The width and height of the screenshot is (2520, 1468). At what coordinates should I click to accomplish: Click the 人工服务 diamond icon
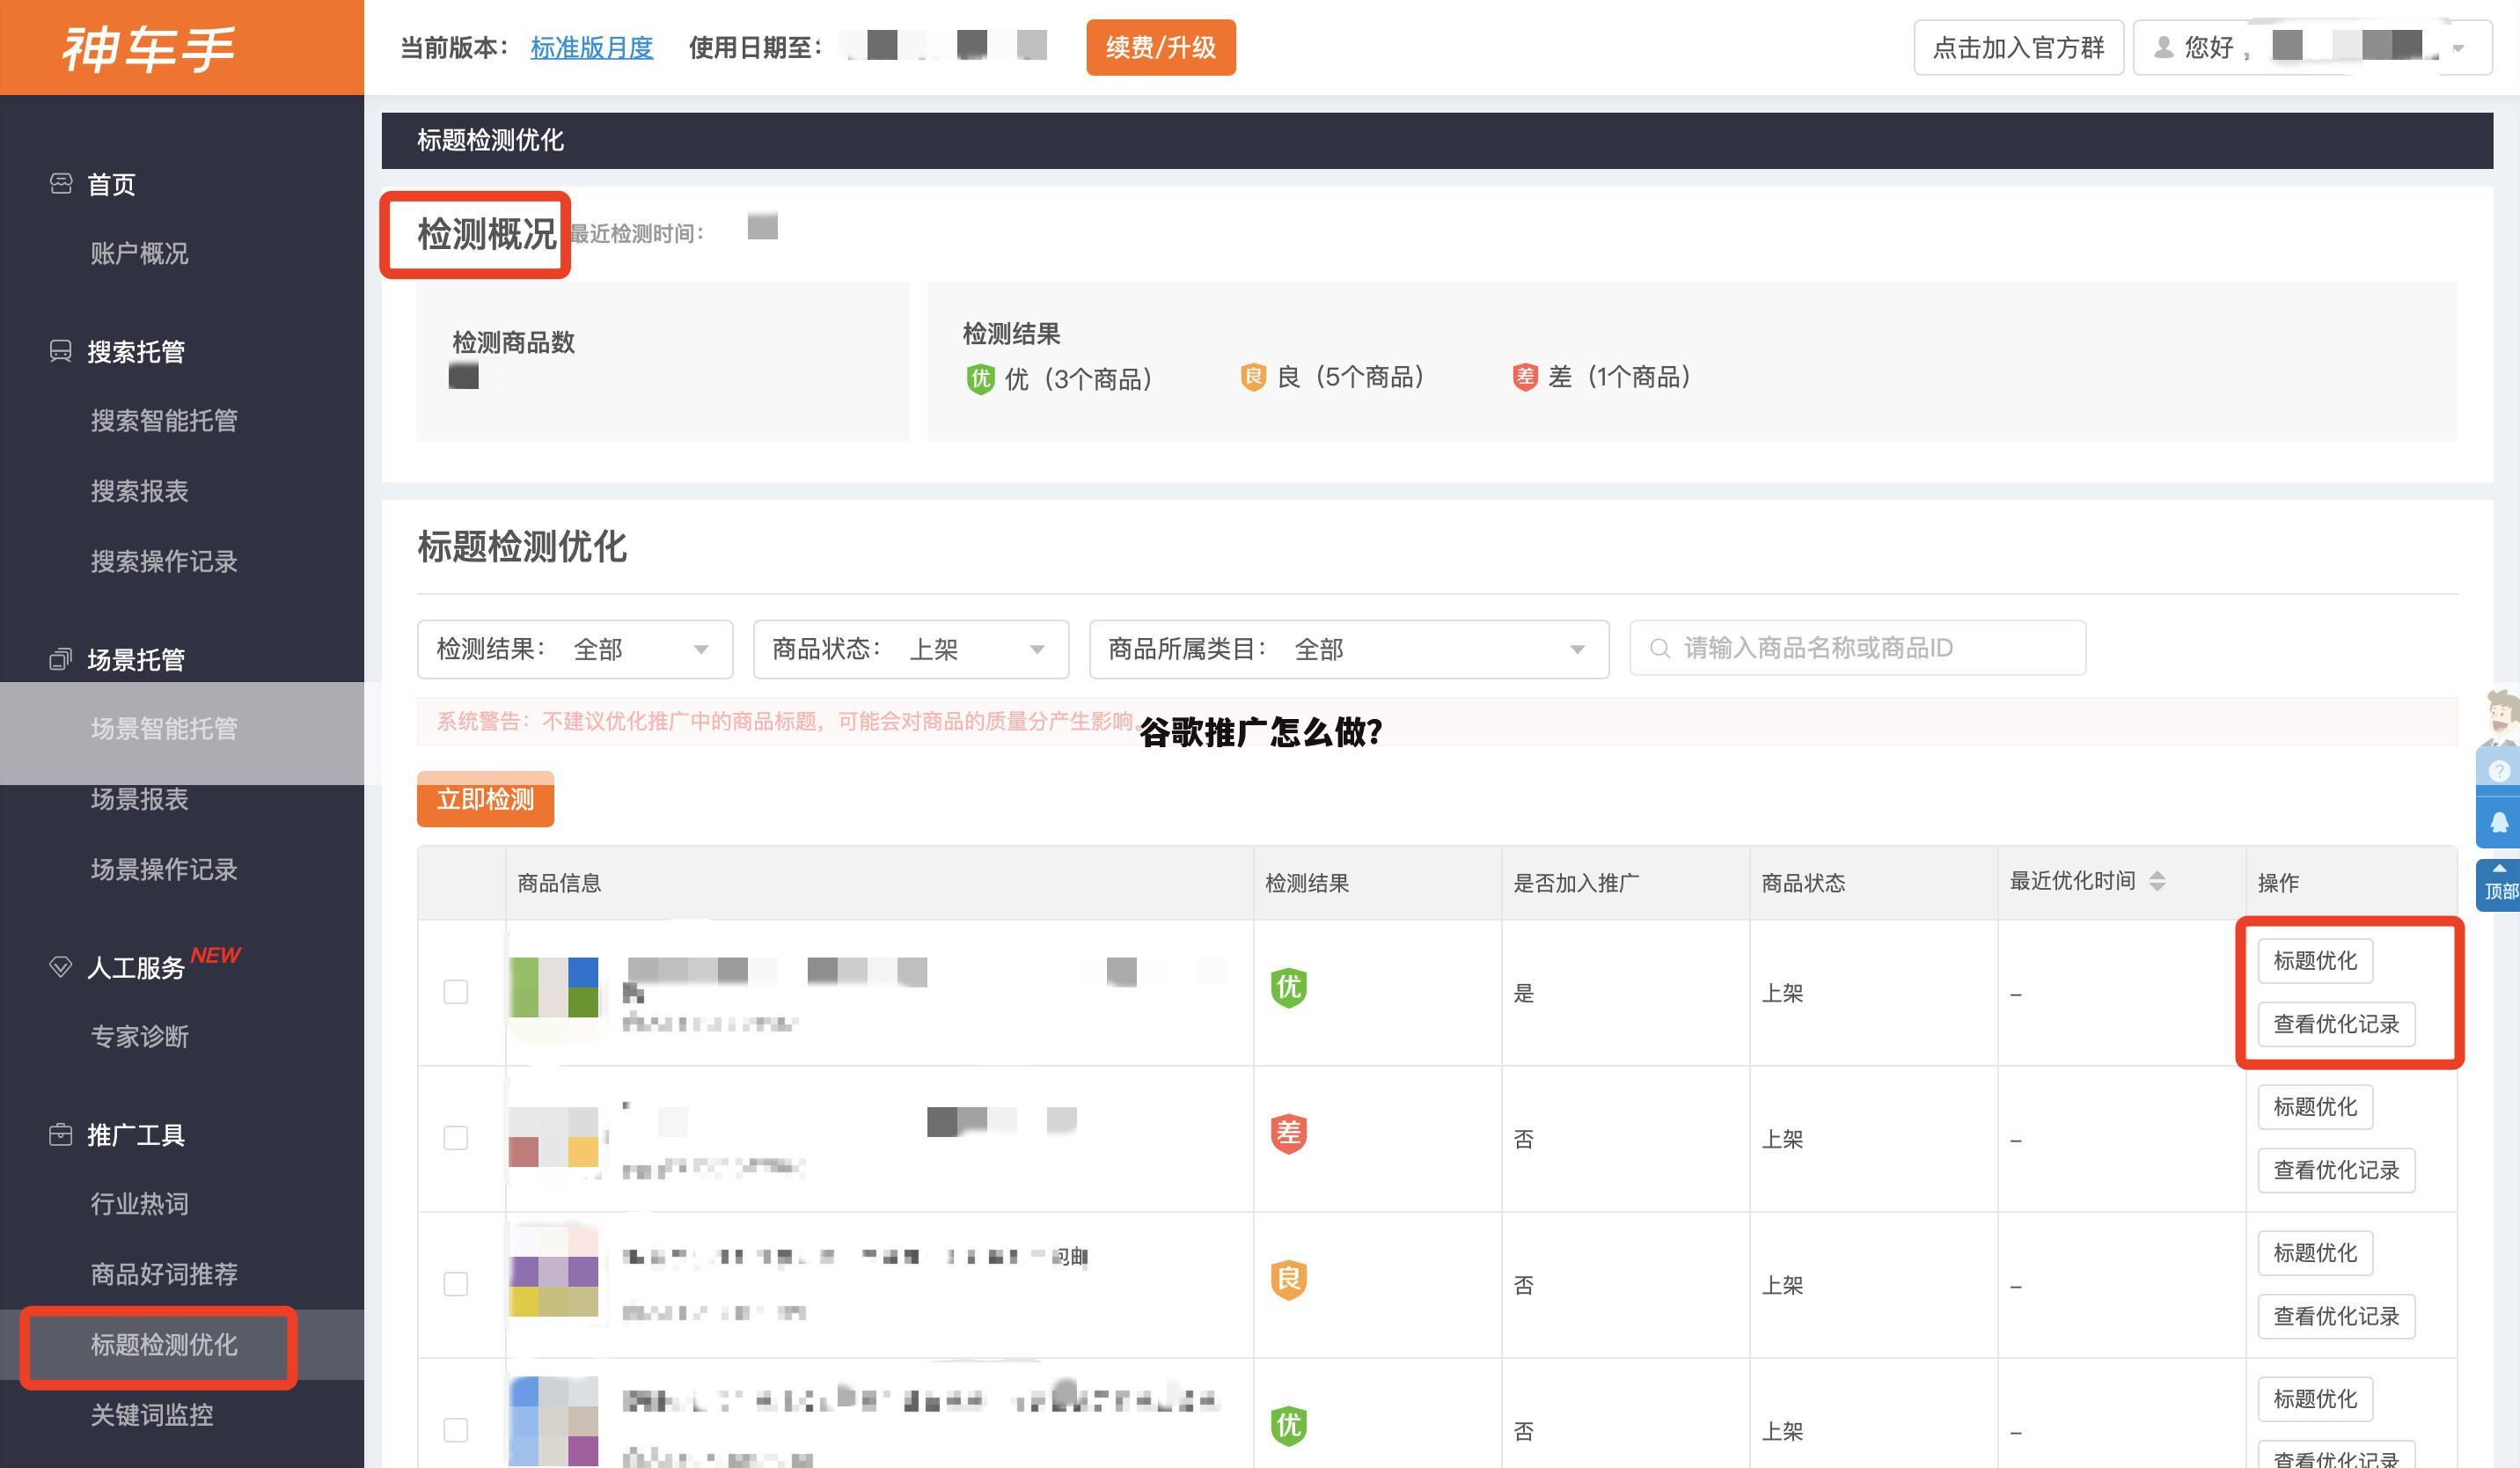click(61, 965)
